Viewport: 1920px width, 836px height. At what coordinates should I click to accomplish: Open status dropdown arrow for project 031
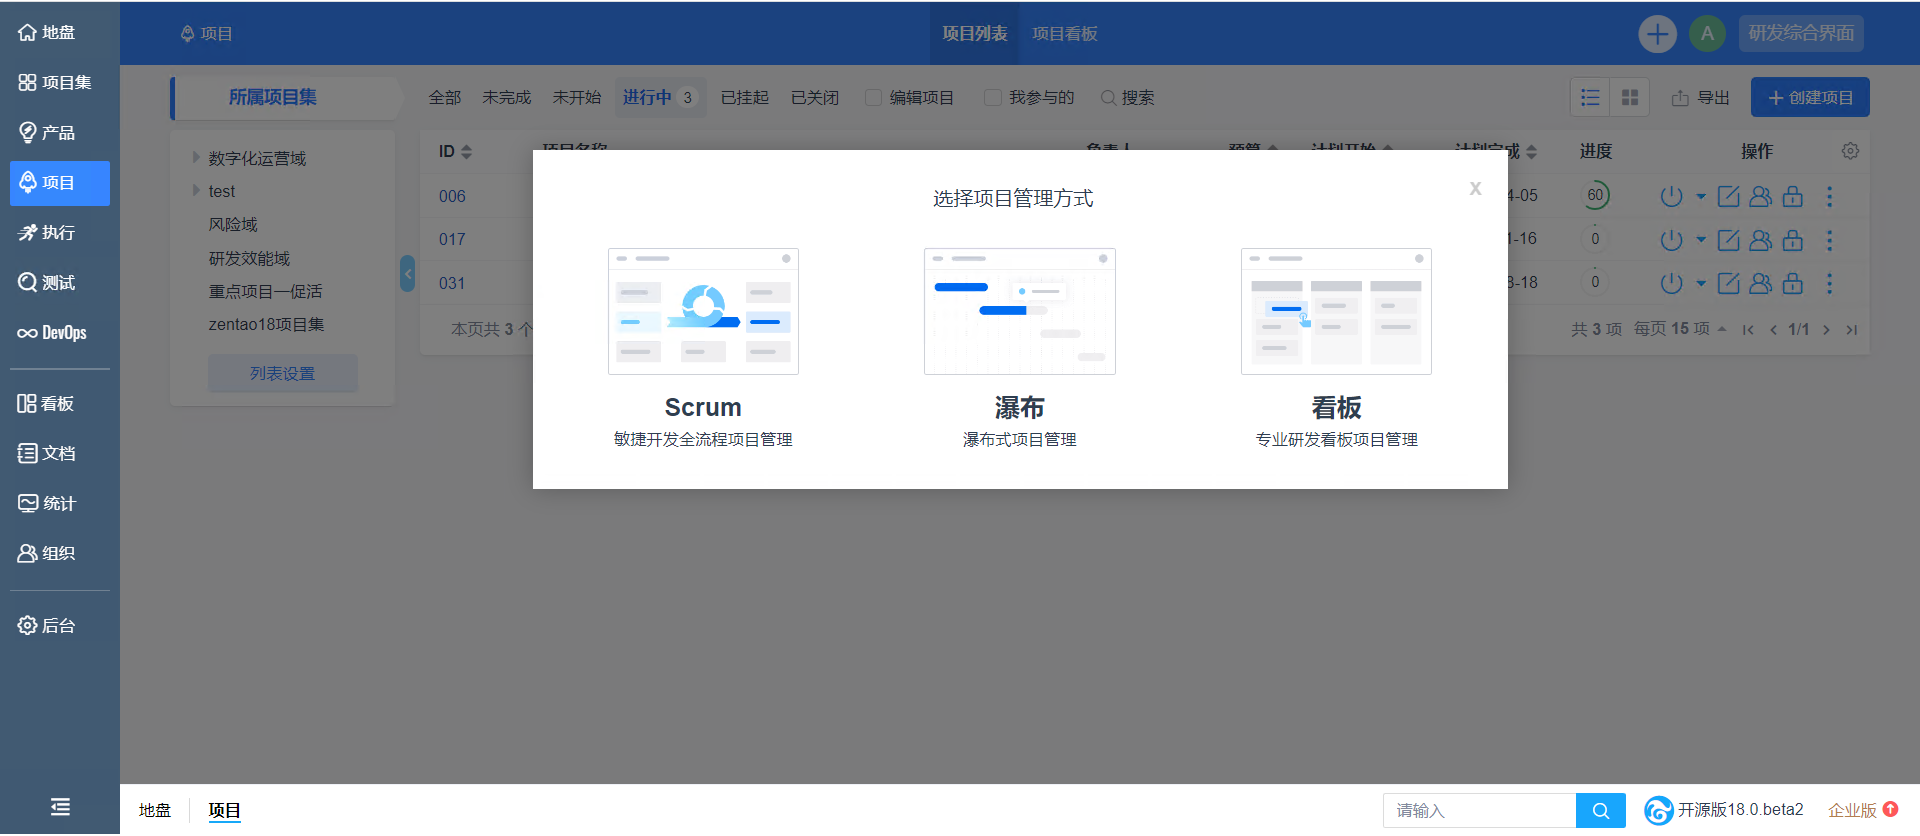pyautogui.click(x=1700, y=283)
